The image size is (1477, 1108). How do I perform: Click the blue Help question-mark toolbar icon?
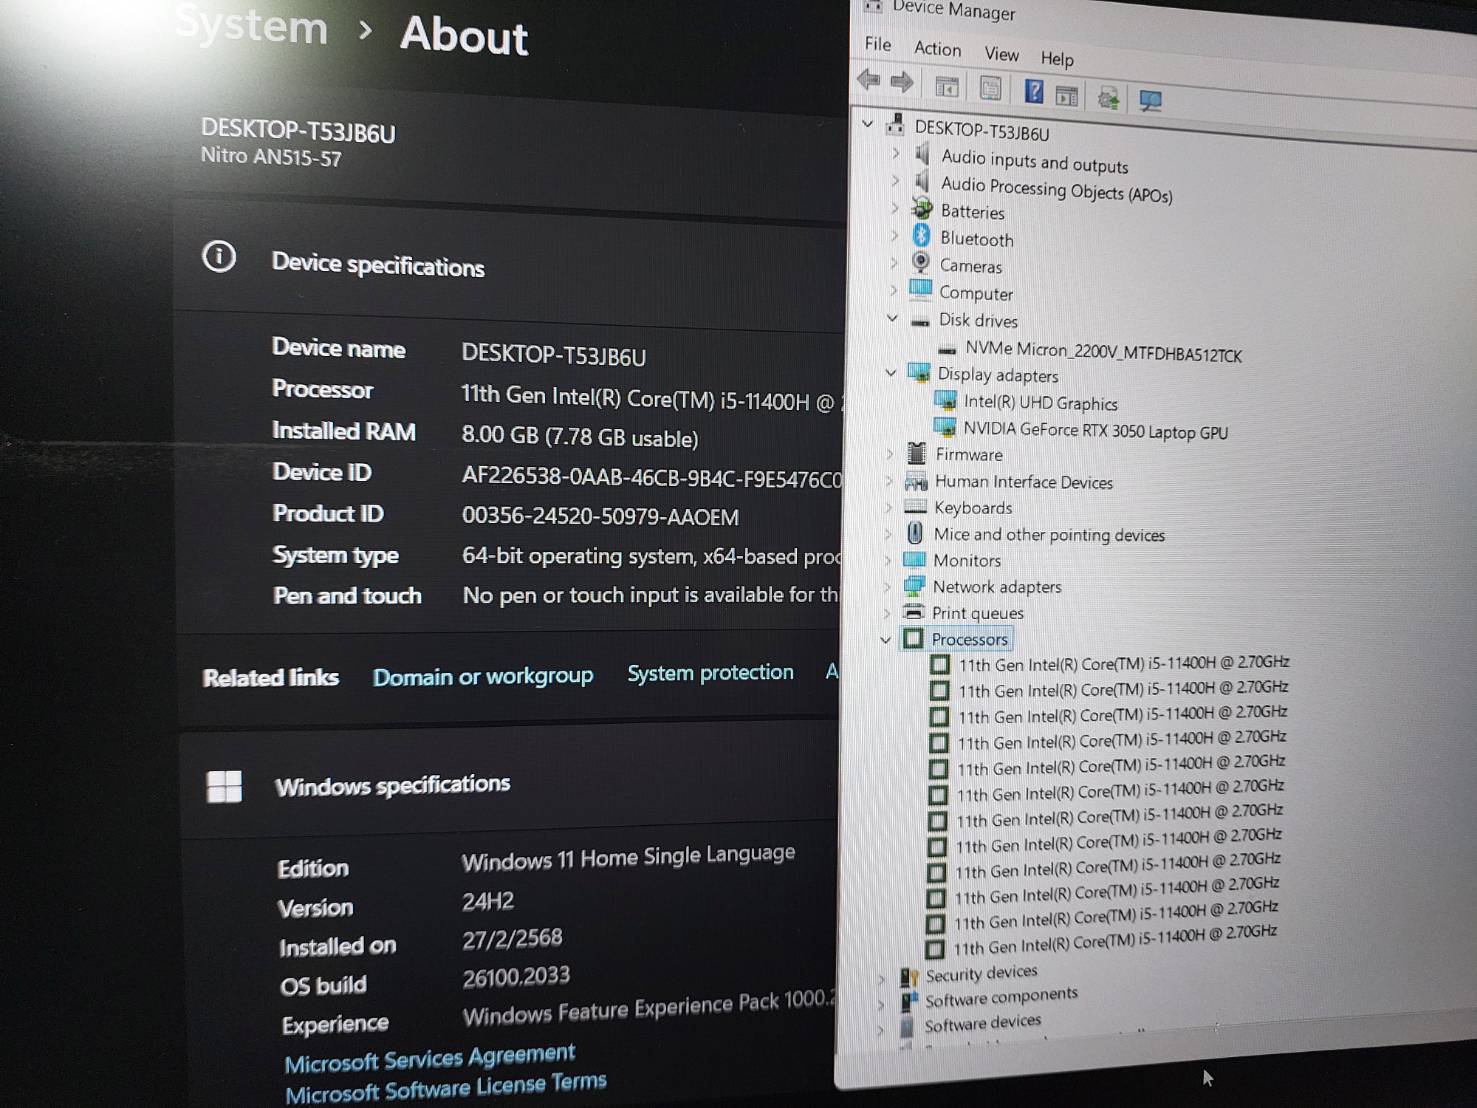click(1034, 93)
